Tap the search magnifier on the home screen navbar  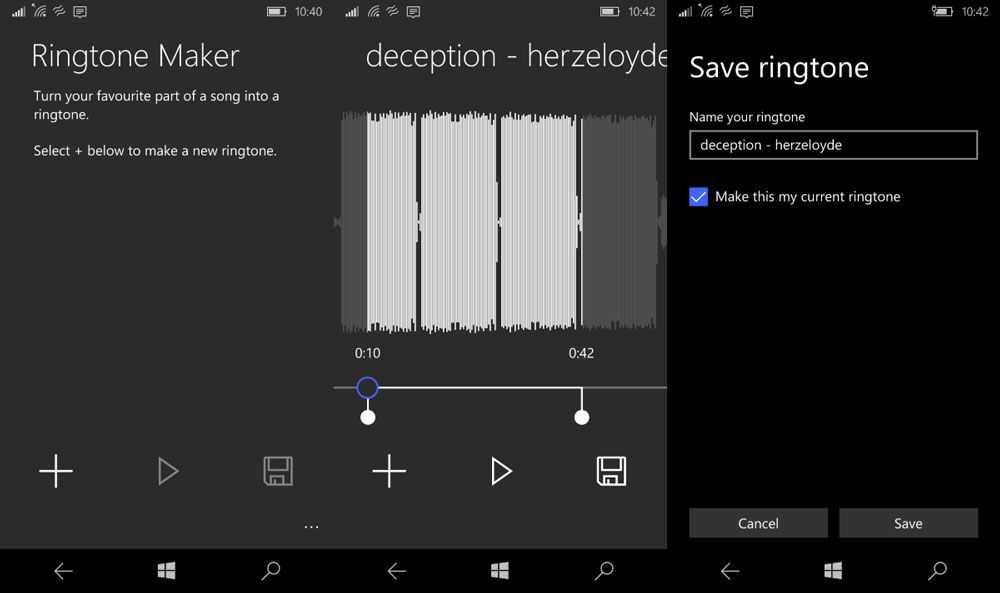coord(270,571)
